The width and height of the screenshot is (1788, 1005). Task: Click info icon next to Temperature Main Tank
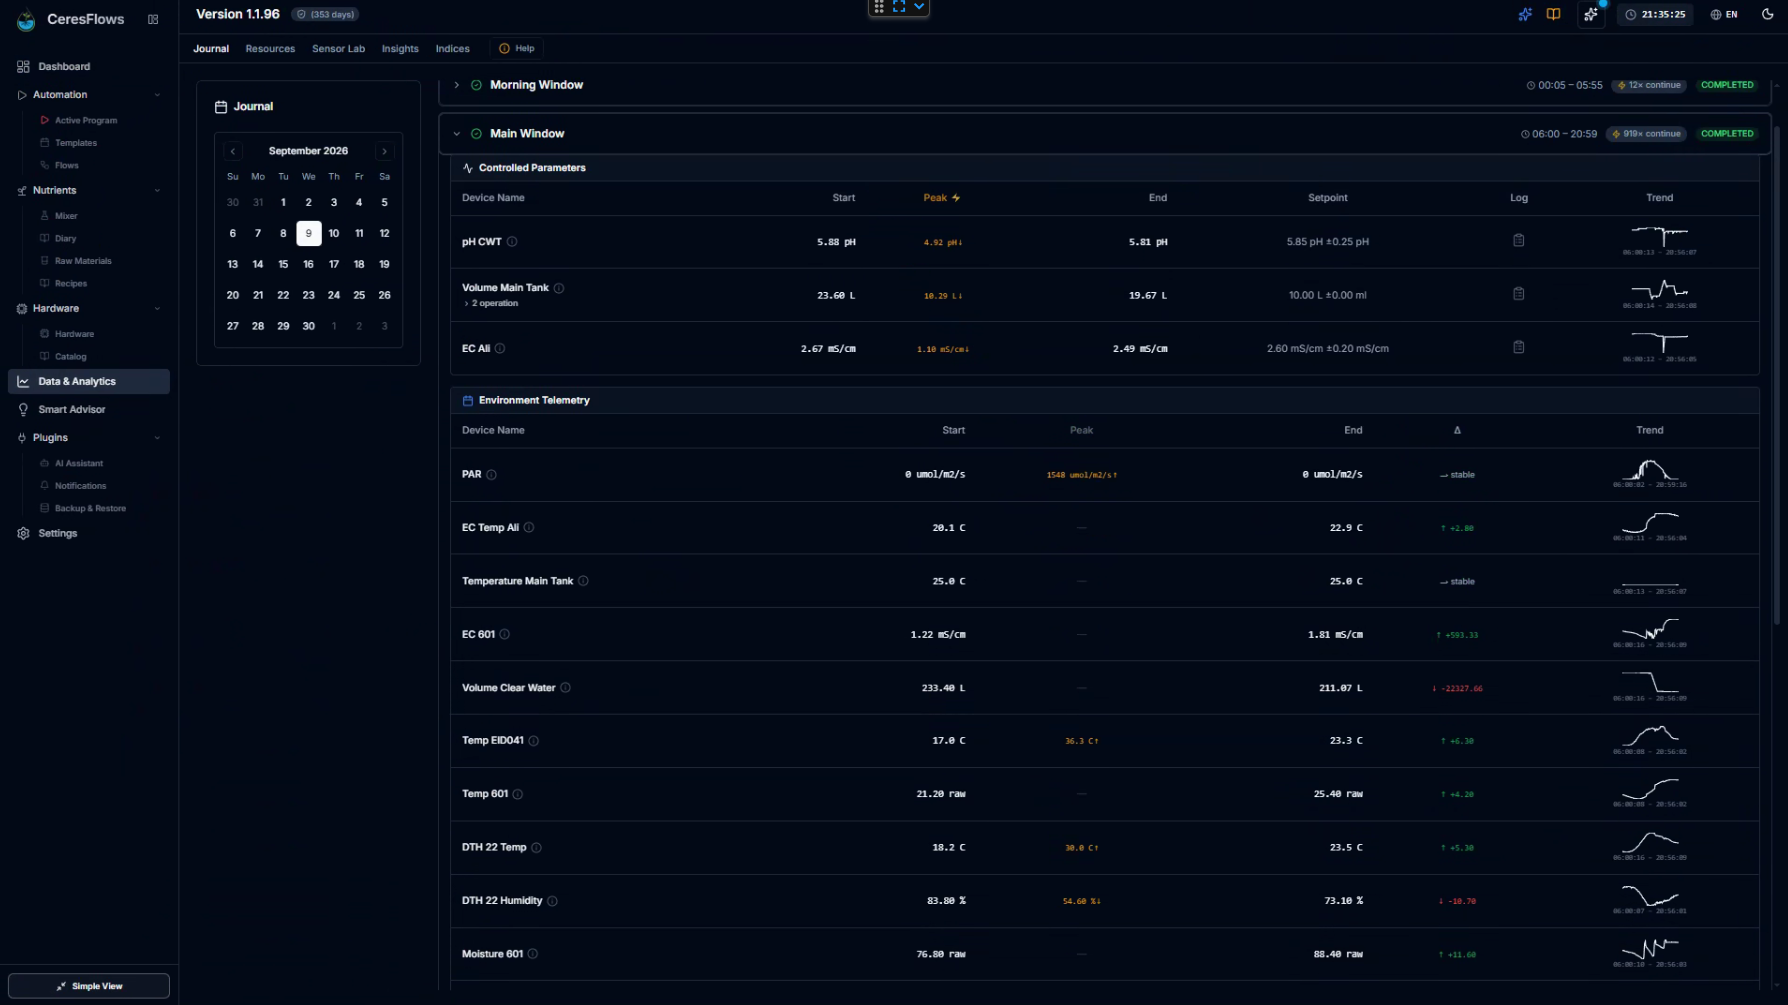coord(583,581)
